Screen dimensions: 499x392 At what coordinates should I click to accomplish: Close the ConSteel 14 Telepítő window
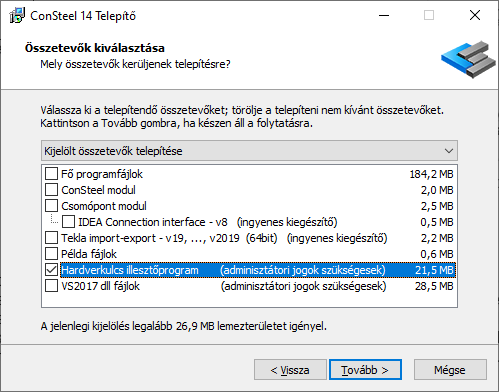point(475,15)
